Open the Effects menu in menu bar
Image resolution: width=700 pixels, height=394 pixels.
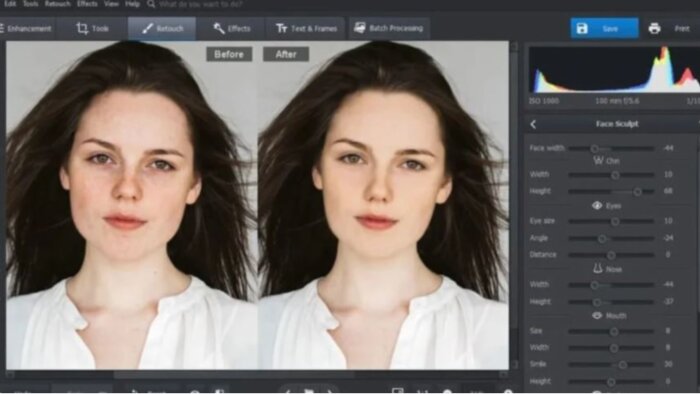87,4
